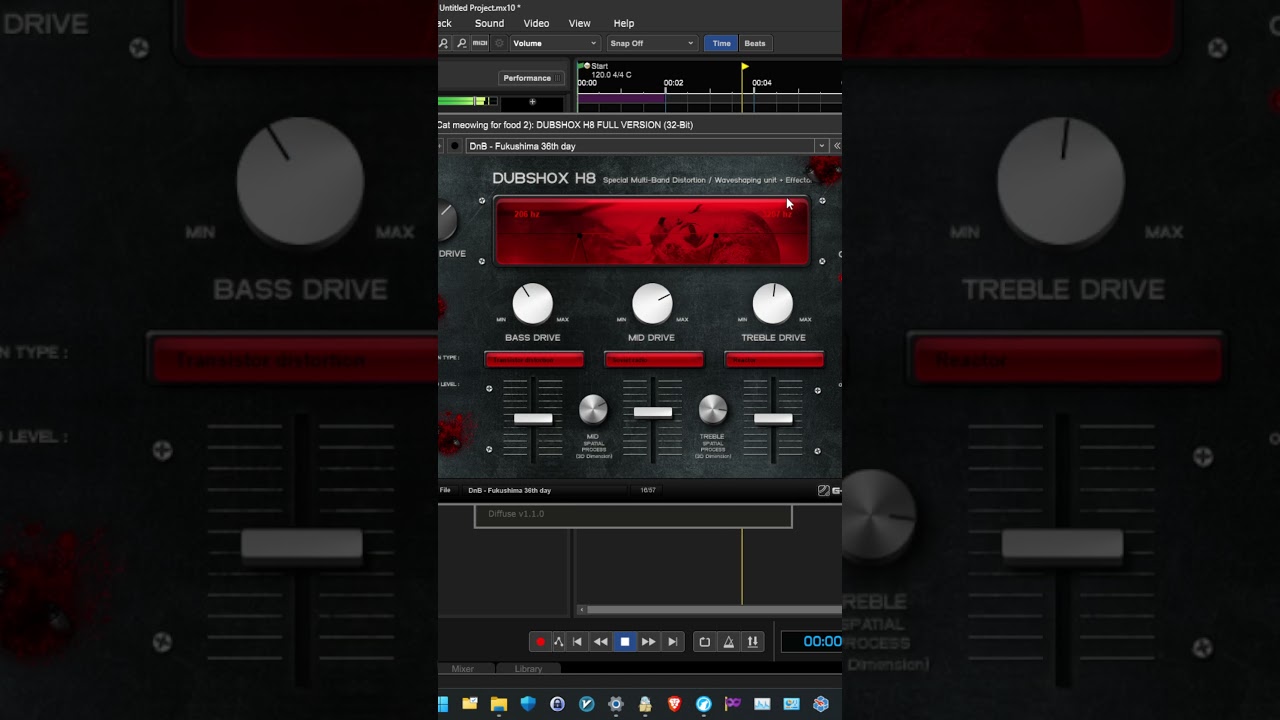Open mid distortion type red selector
1280x720 pixels.
click(654, 359)
